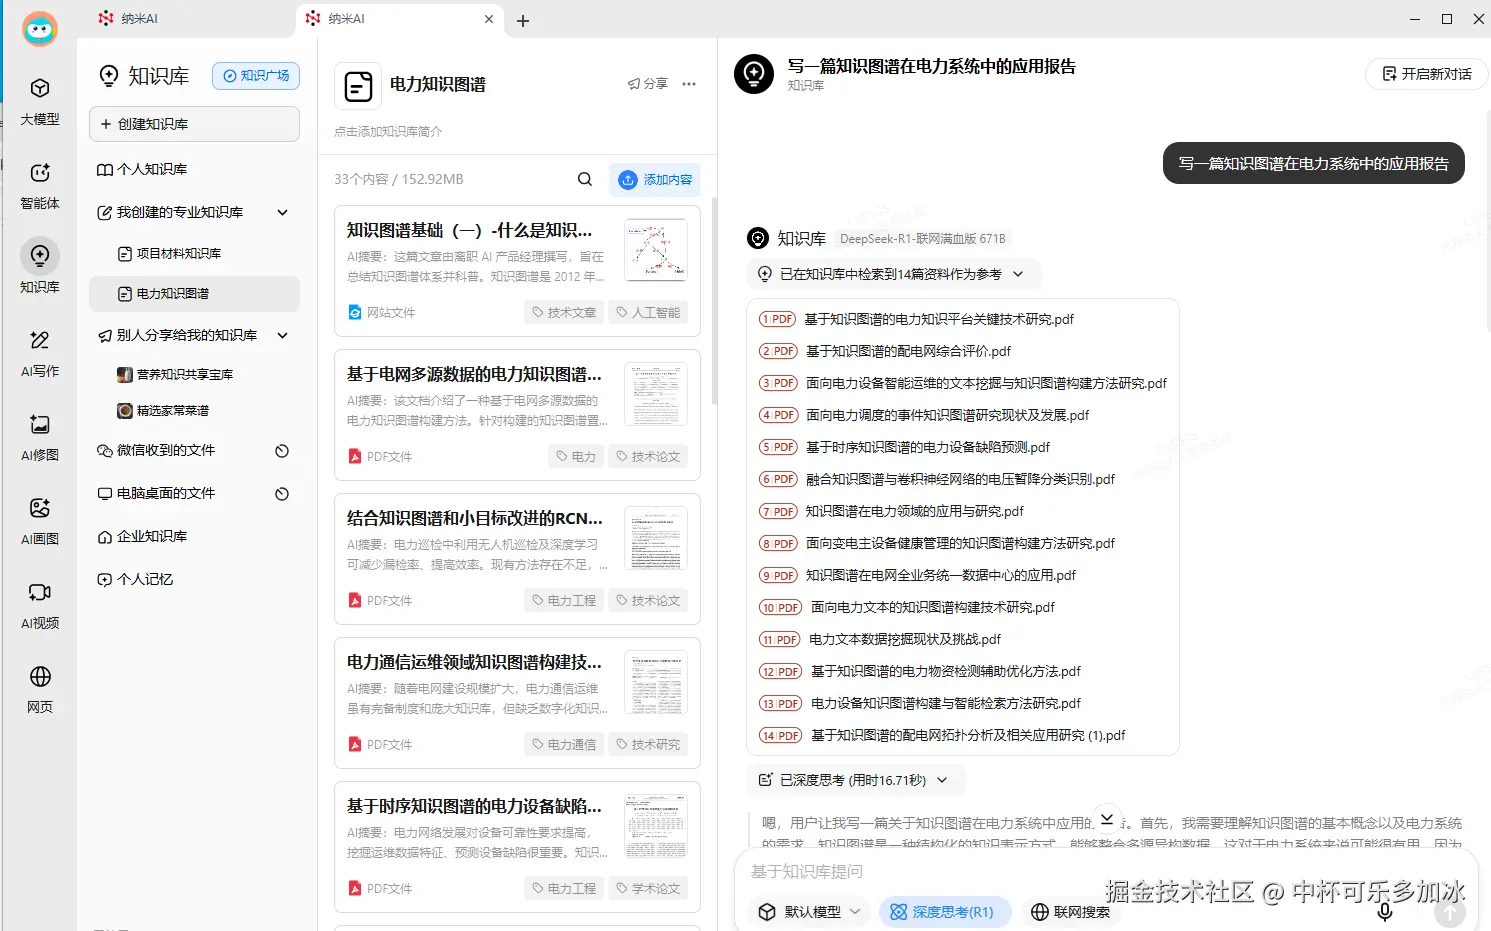Open AI画图 tool in sidebar
This screenshot has height=931, width=1491.
click(40, 522)
